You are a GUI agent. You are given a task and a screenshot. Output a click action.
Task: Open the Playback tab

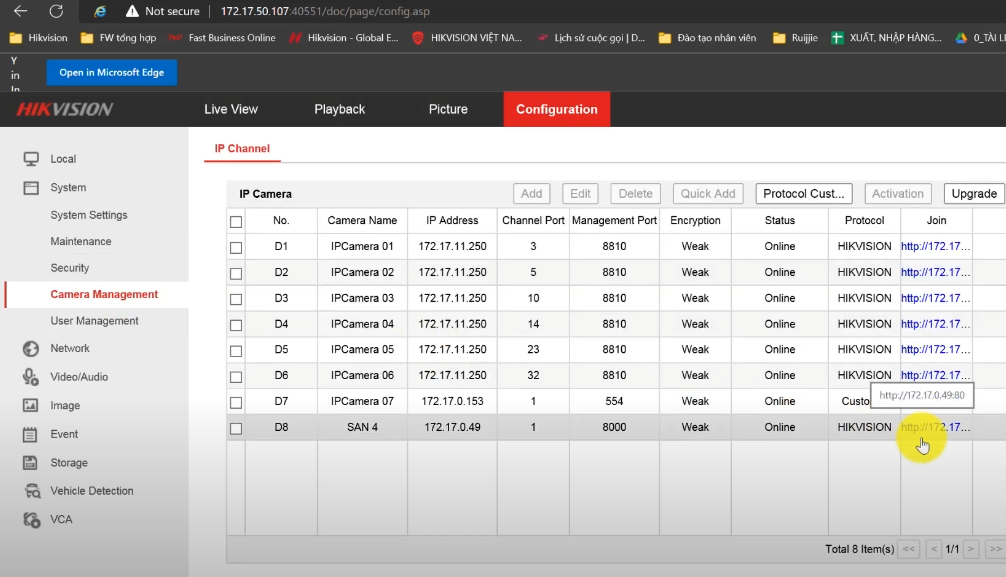point(339,109)
